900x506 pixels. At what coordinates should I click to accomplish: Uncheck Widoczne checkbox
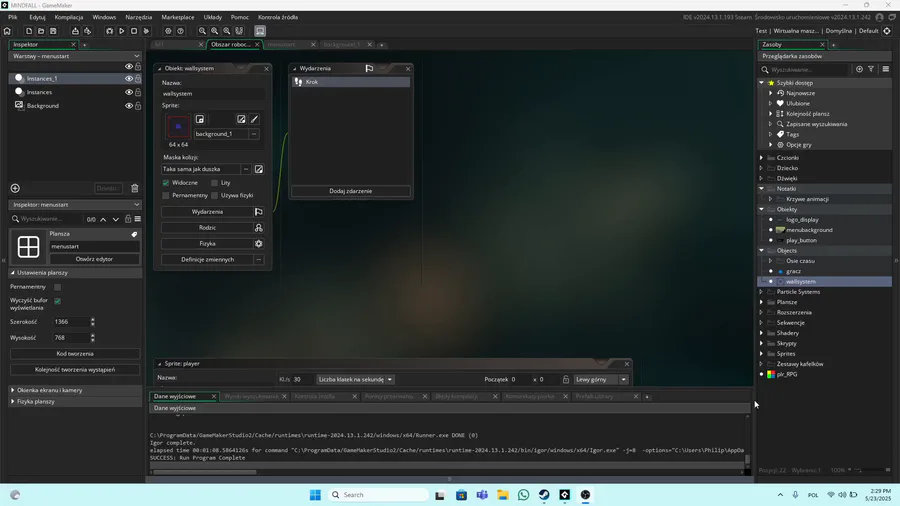[x=166, y=183]
